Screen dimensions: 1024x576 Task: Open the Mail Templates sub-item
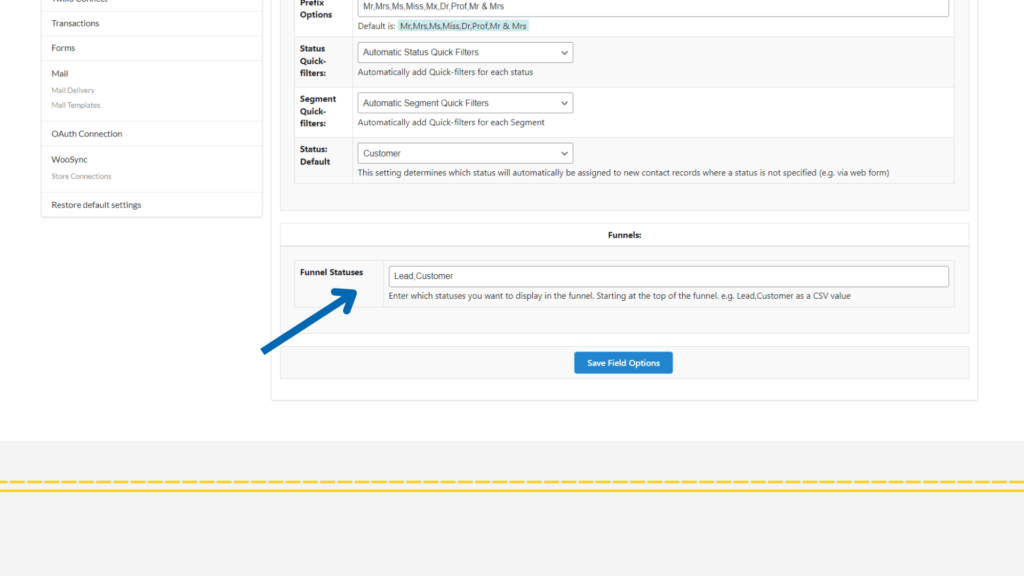tap(76, 105)
